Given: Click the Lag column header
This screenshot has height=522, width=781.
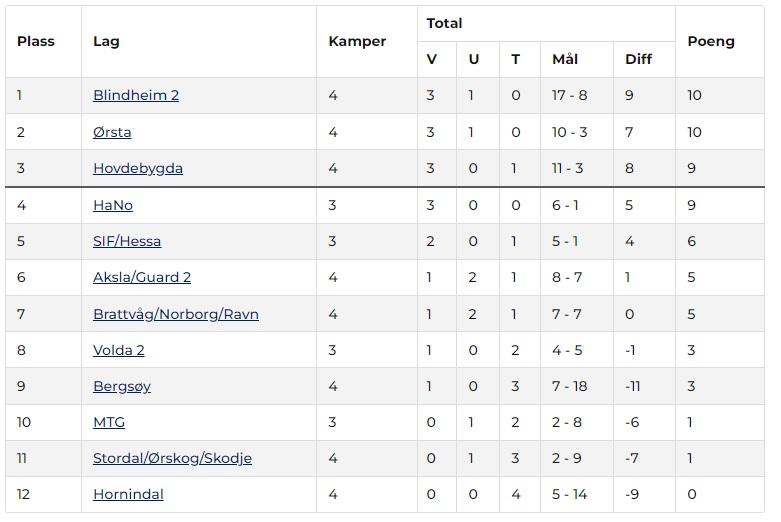Looking at the screenshot, I should click(x=106, y=41).
